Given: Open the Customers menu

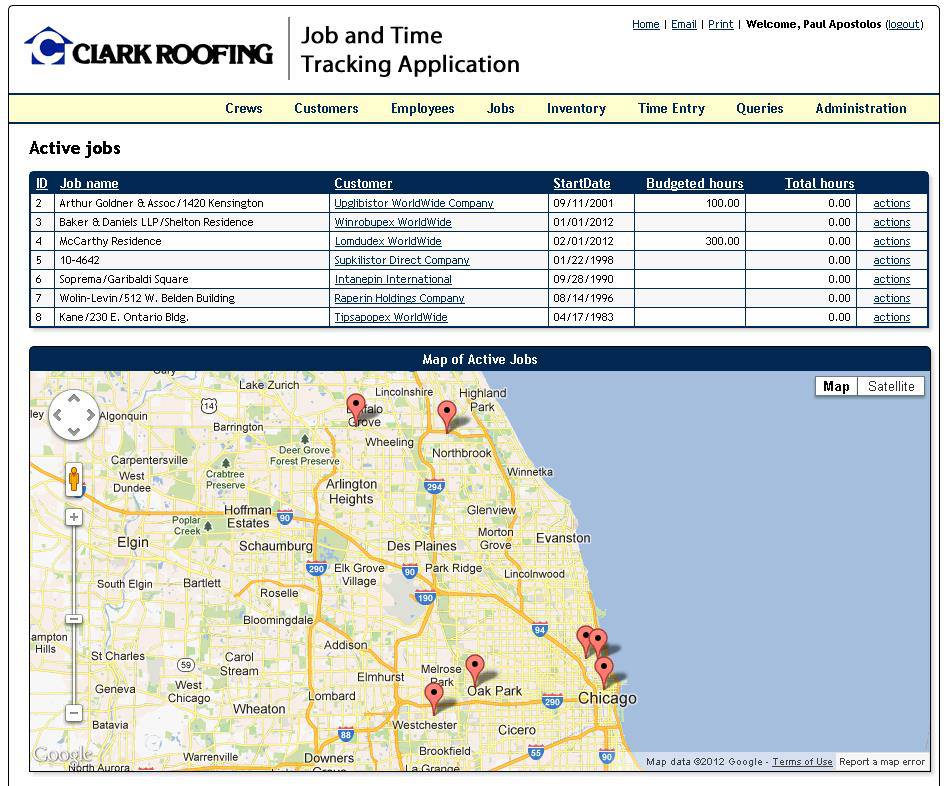Looking at the screenshot, I should [x=326, y=109].
